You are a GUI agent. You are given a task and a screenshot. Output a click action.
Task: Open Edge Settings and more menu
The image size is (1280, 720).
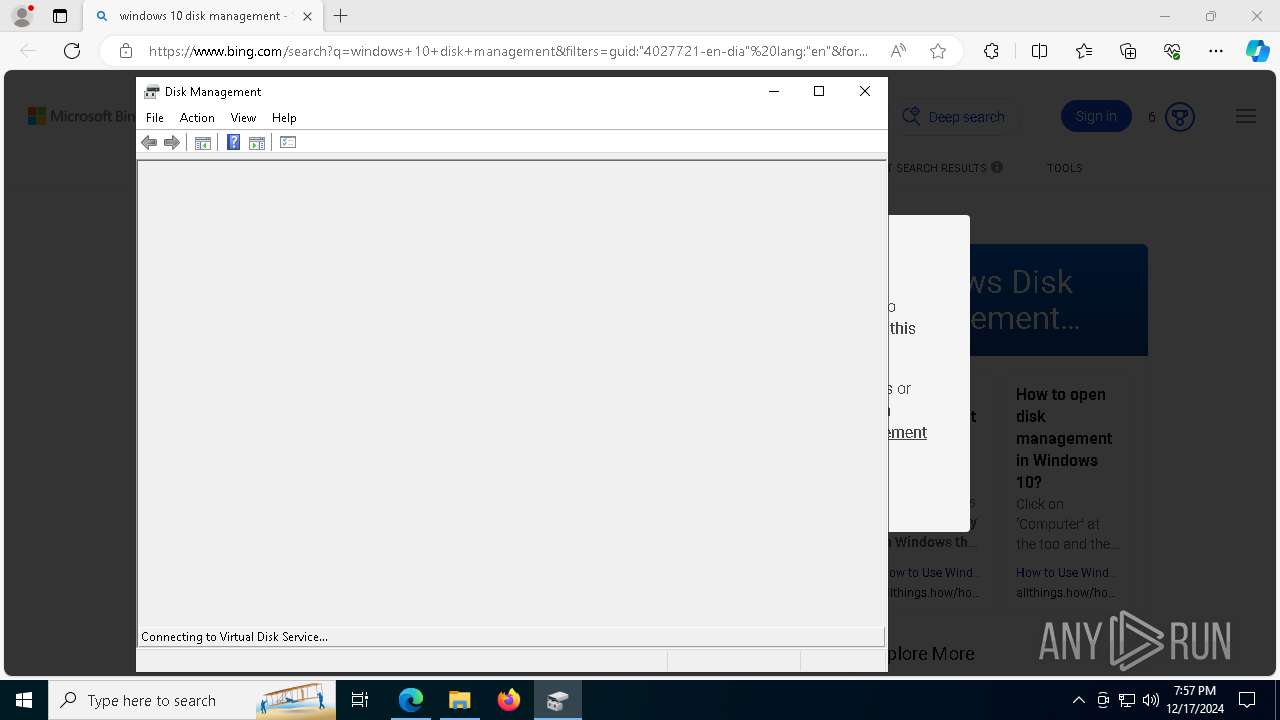coord(1216,51)
